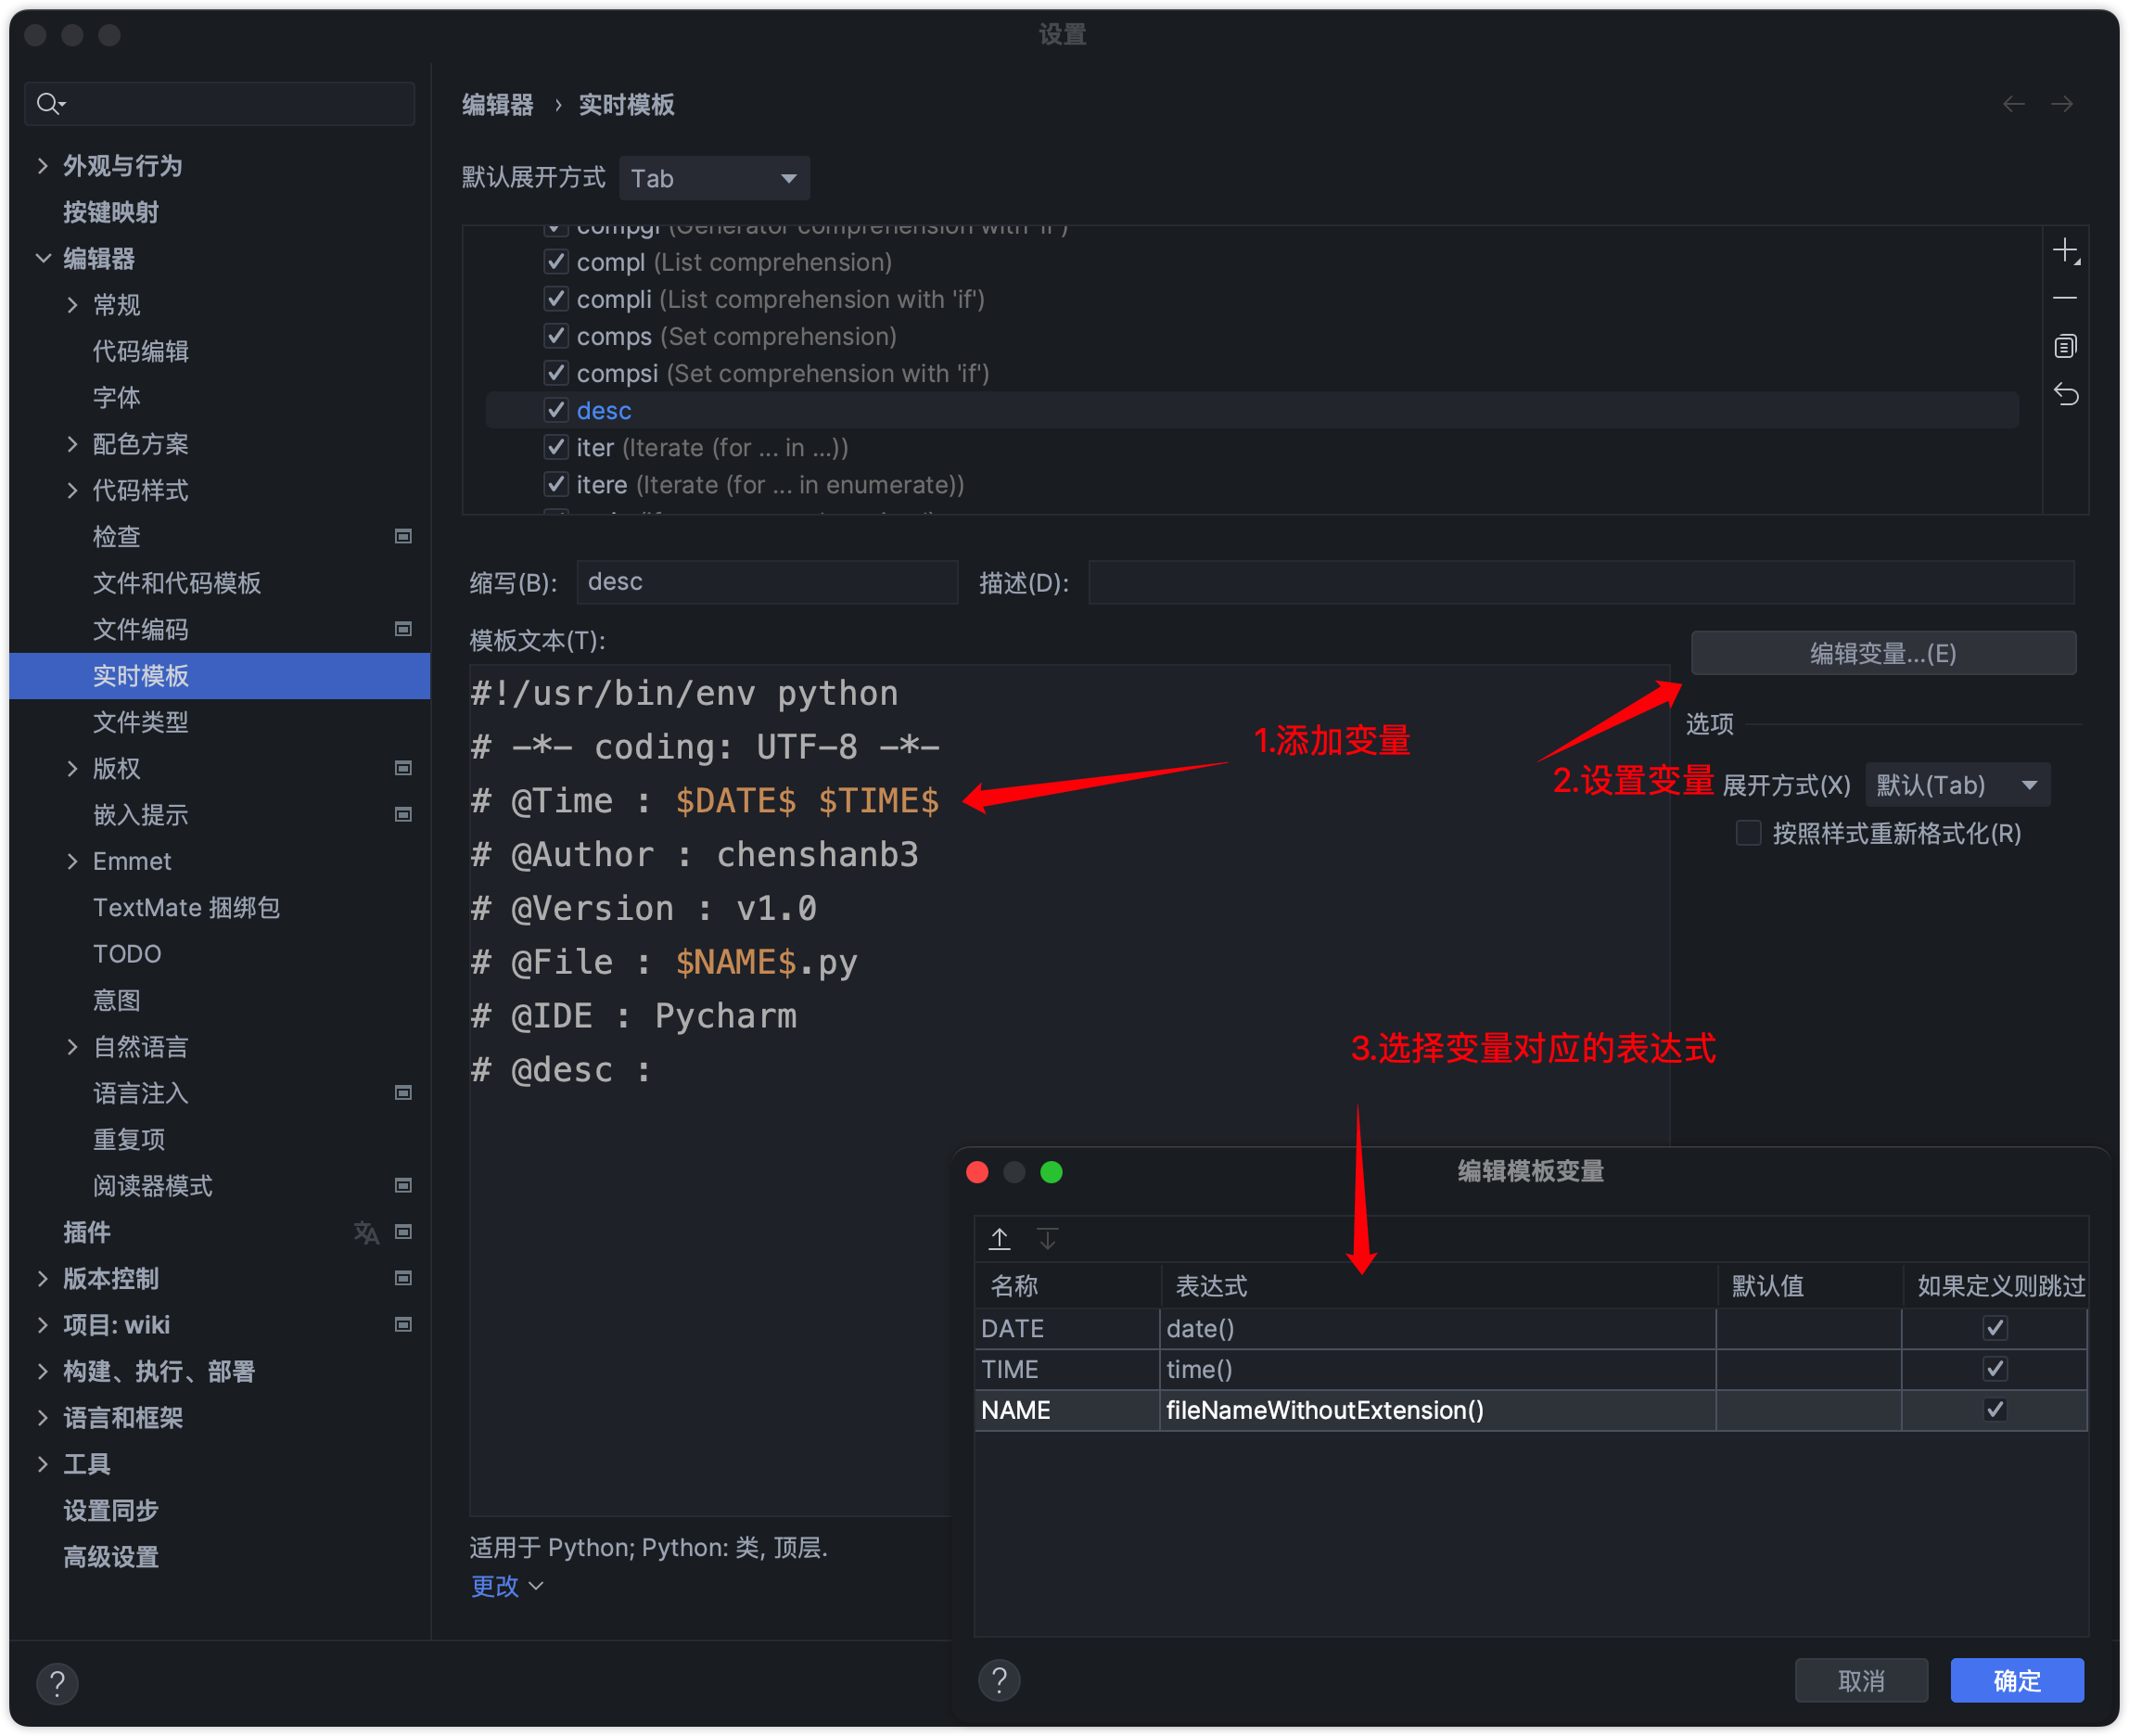Click the 确定 button
Image resolution: width=2129 pixels, height=1736 pixels.
[2016, 1681]
